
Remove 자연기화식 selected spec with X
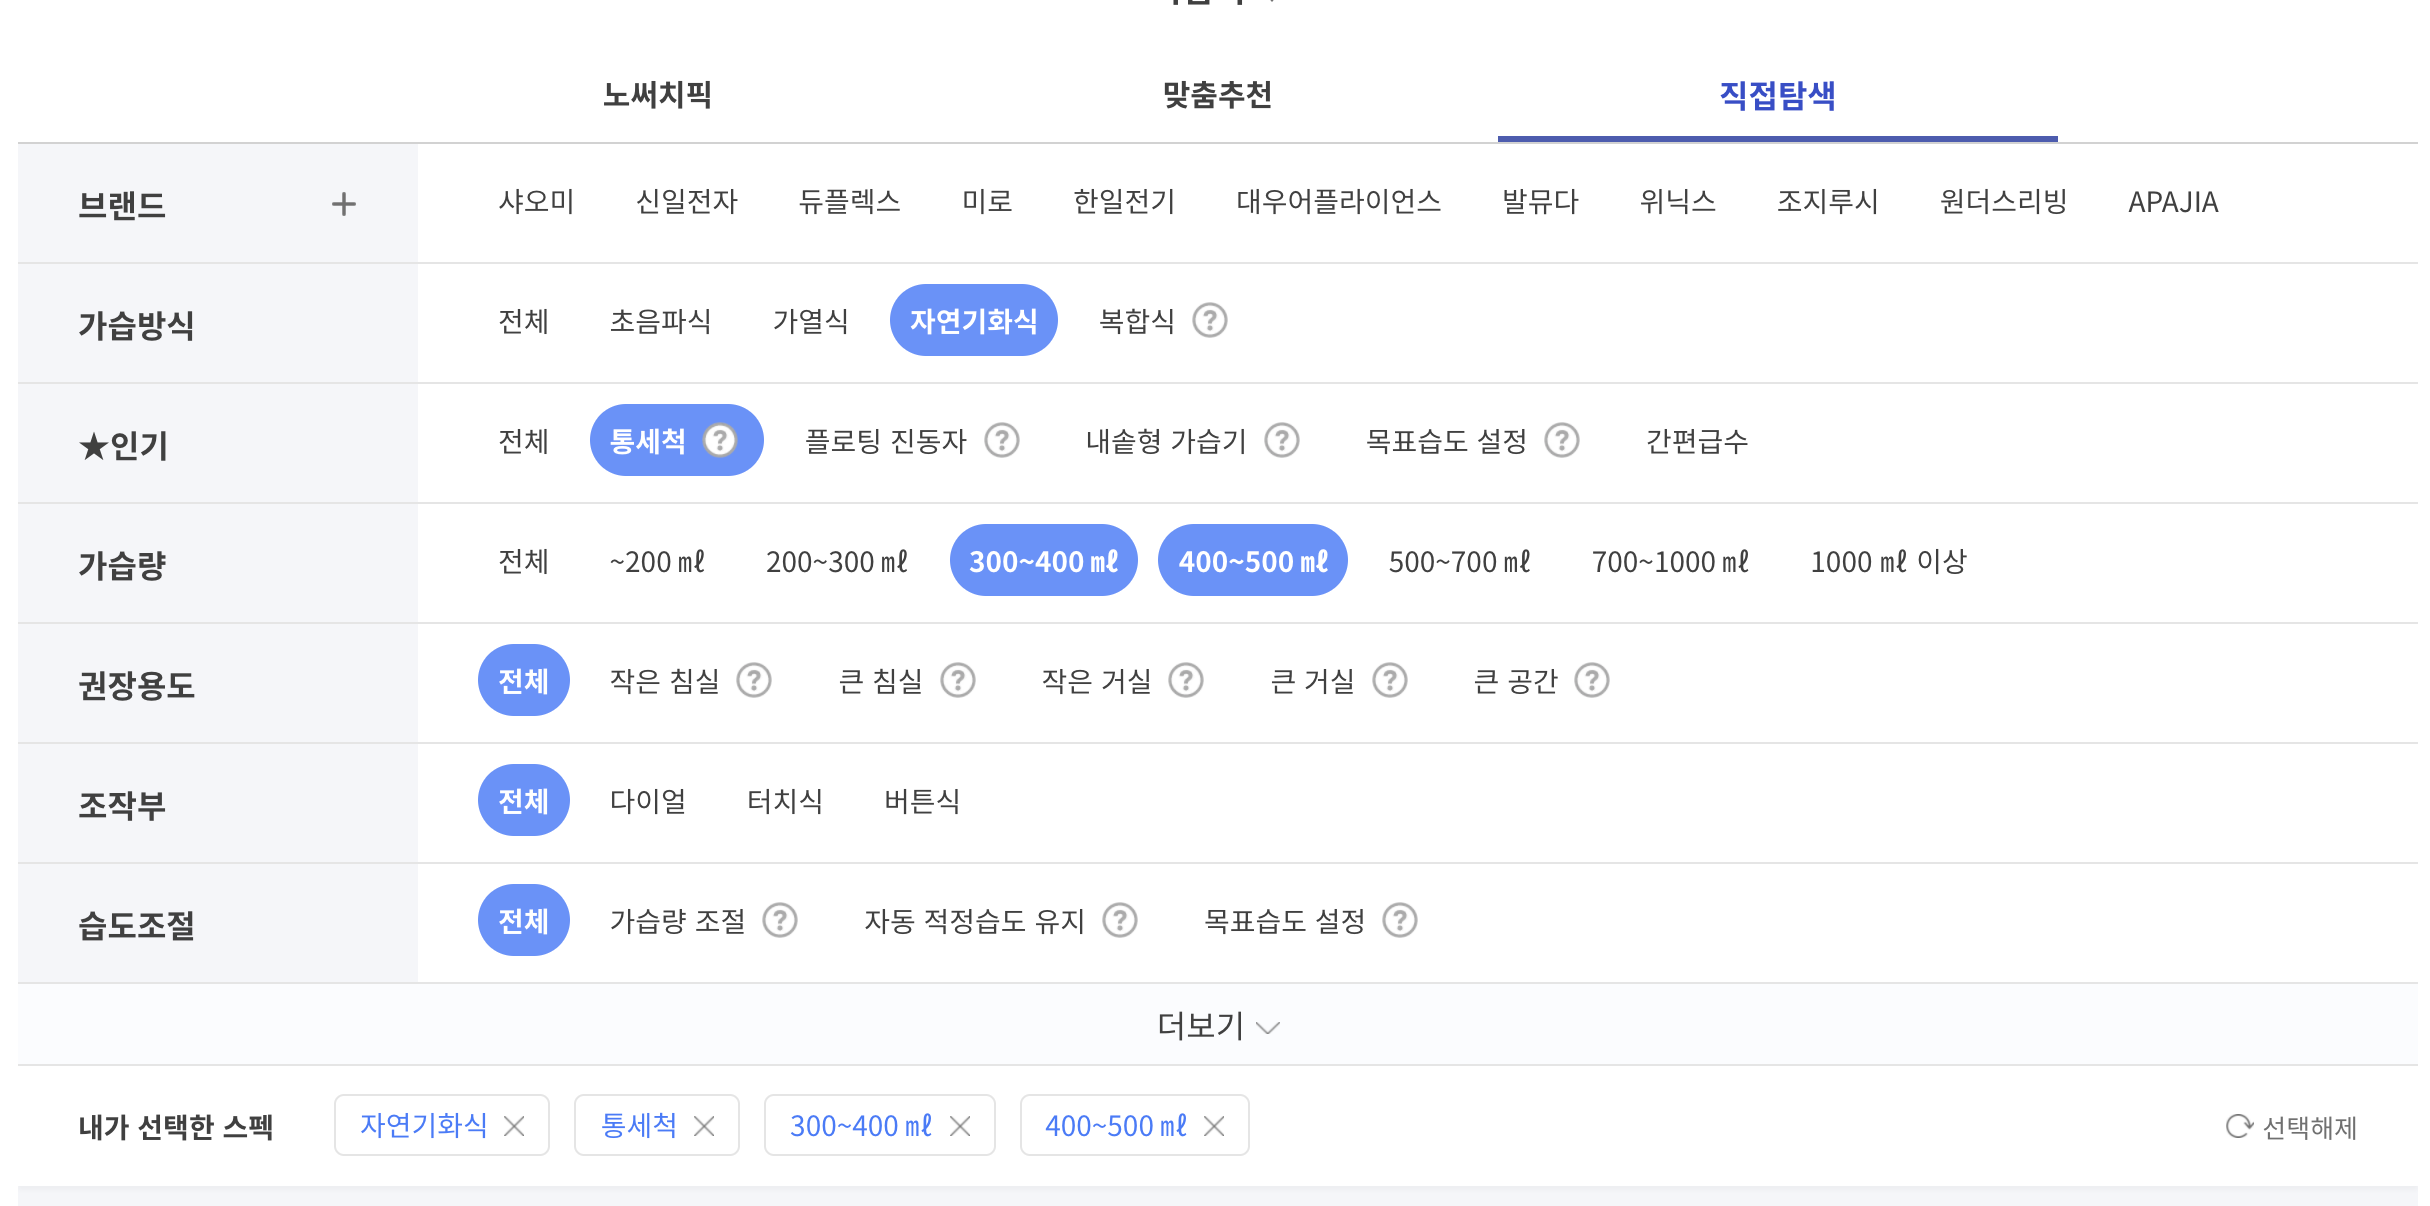[x=514, y=1126]
